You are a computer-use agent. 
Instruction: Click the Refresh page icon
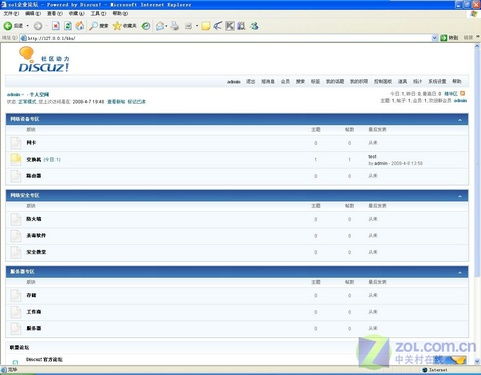(68, 26)
